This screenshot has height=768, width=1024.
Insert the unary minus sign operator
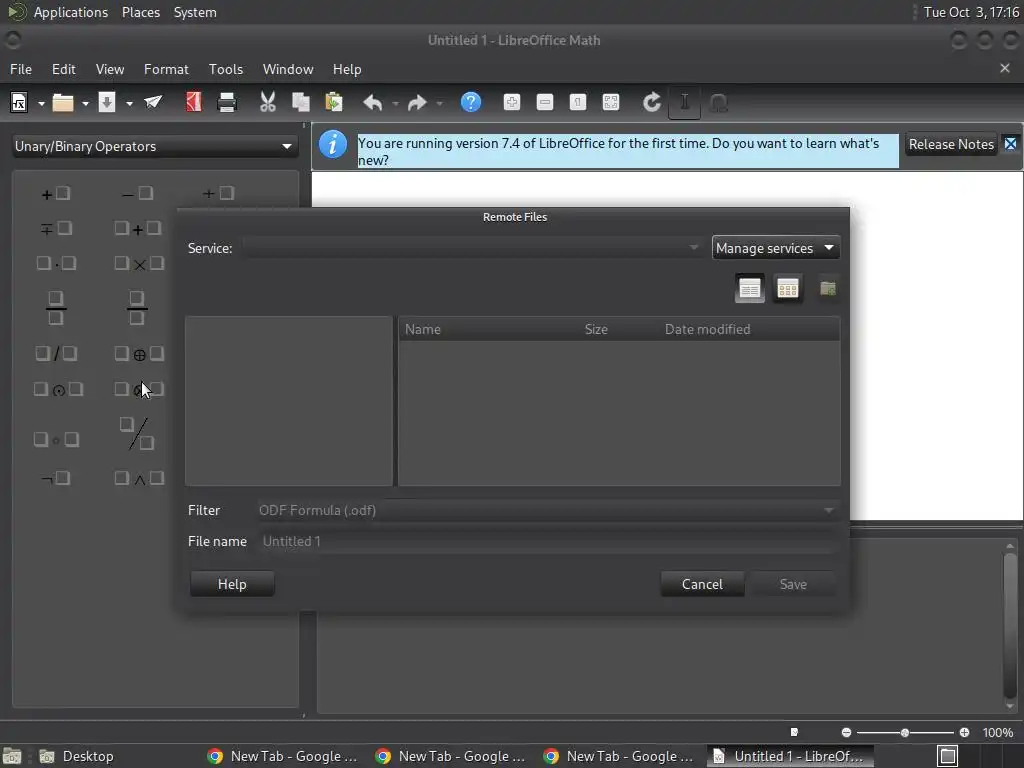(137, 193)
